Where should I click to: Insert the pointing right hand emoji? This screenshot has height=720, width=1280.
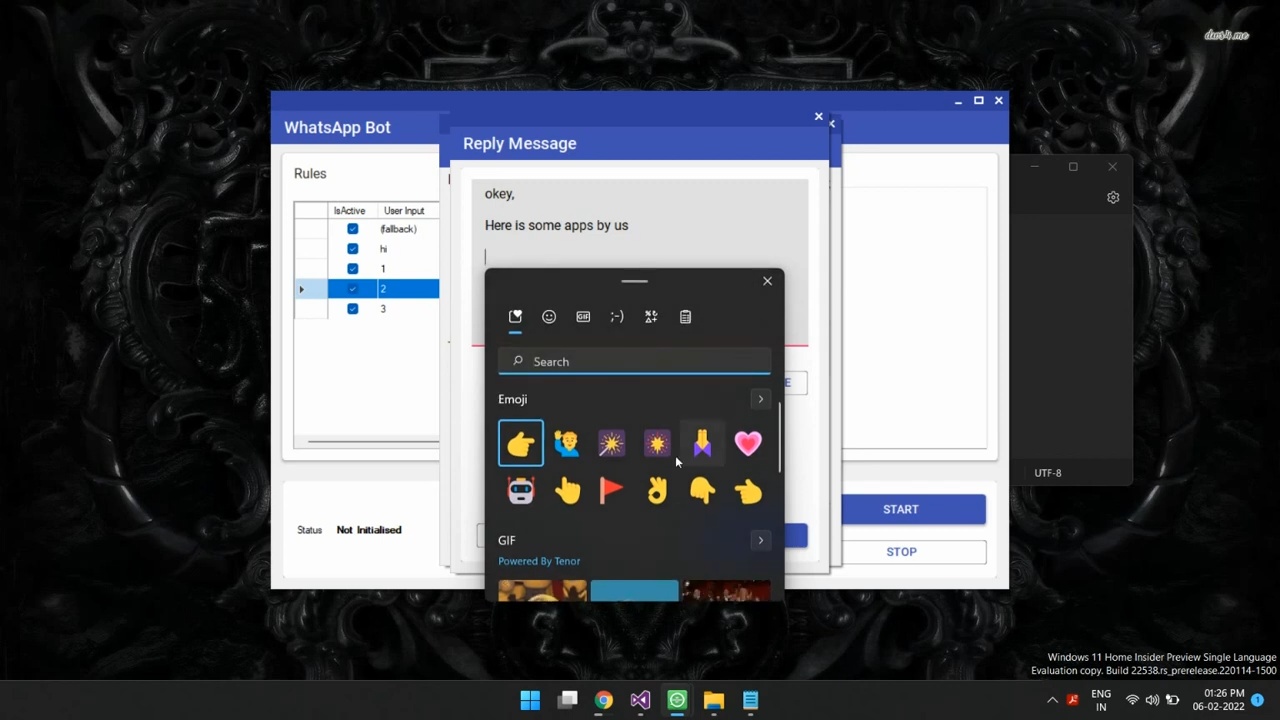pyautogui.click(x=521, y=443)
